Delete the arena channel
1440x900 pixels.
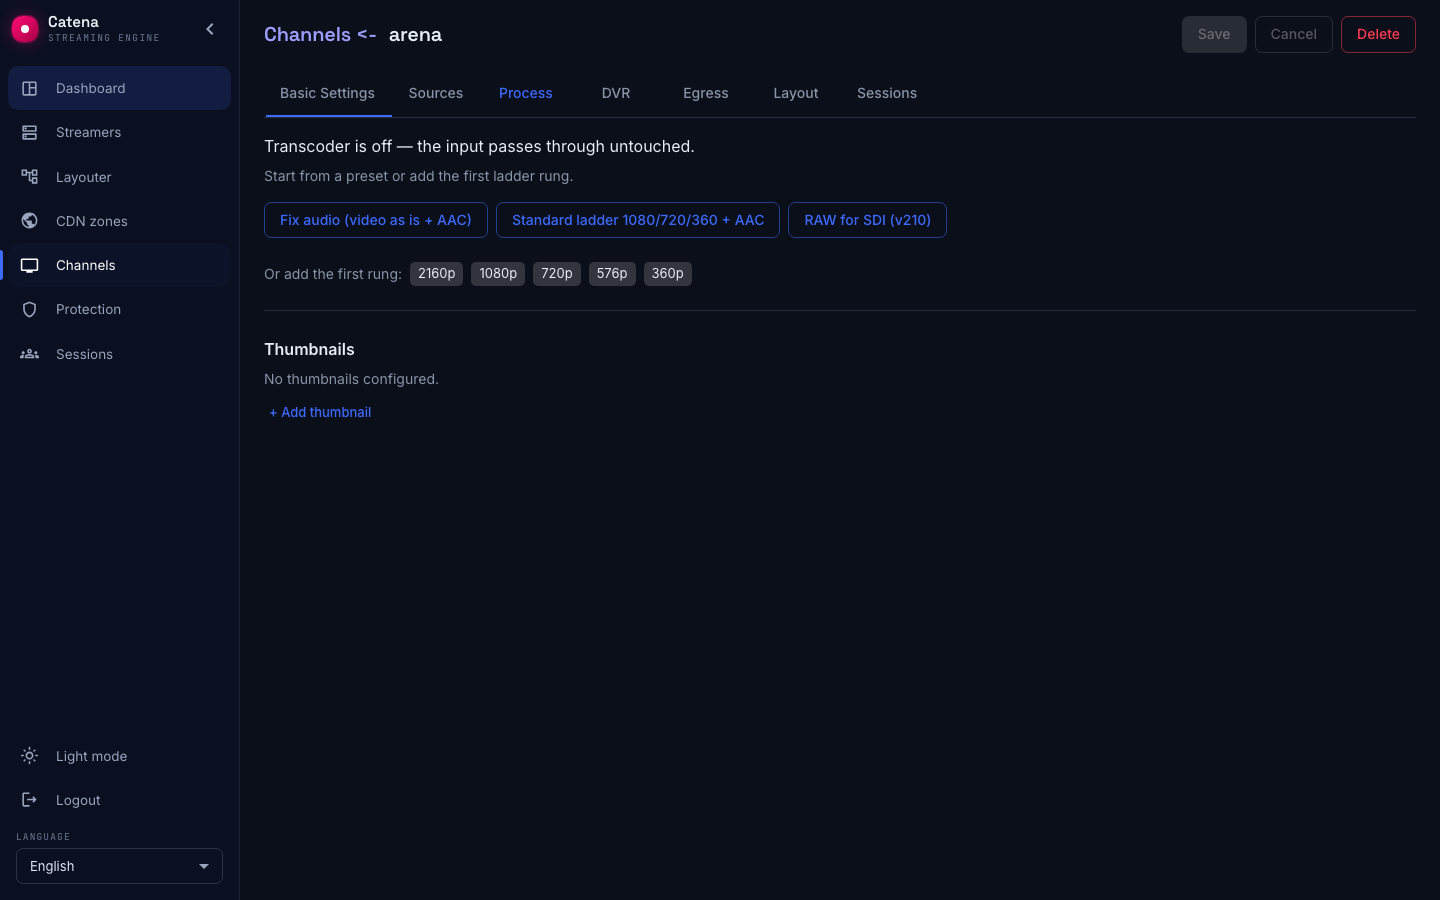coord(1378,34)
